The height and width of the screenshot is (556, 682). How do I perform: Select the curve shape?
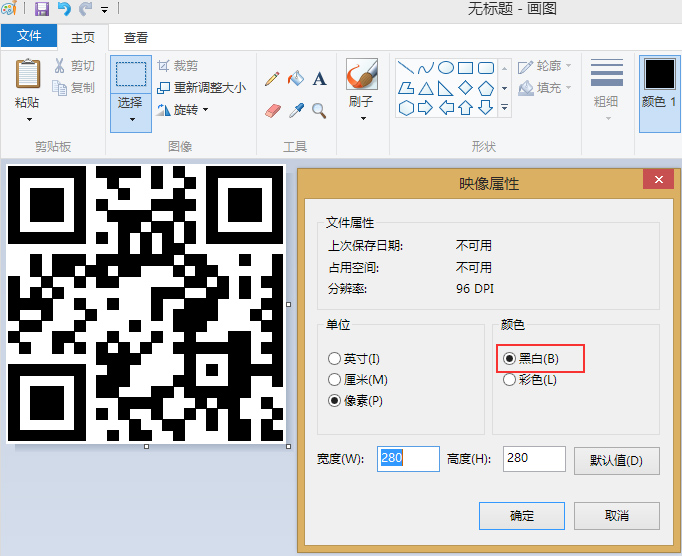(x=425, y=67)
